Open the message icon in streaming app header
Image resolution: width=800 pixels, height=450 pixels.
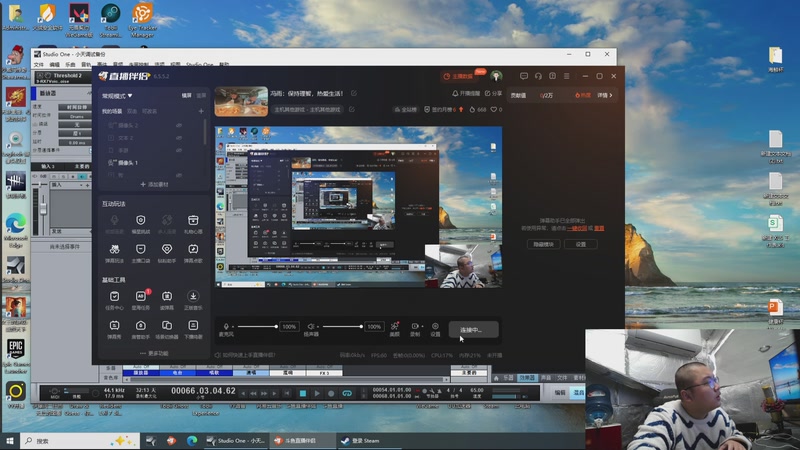pos(523,76)
